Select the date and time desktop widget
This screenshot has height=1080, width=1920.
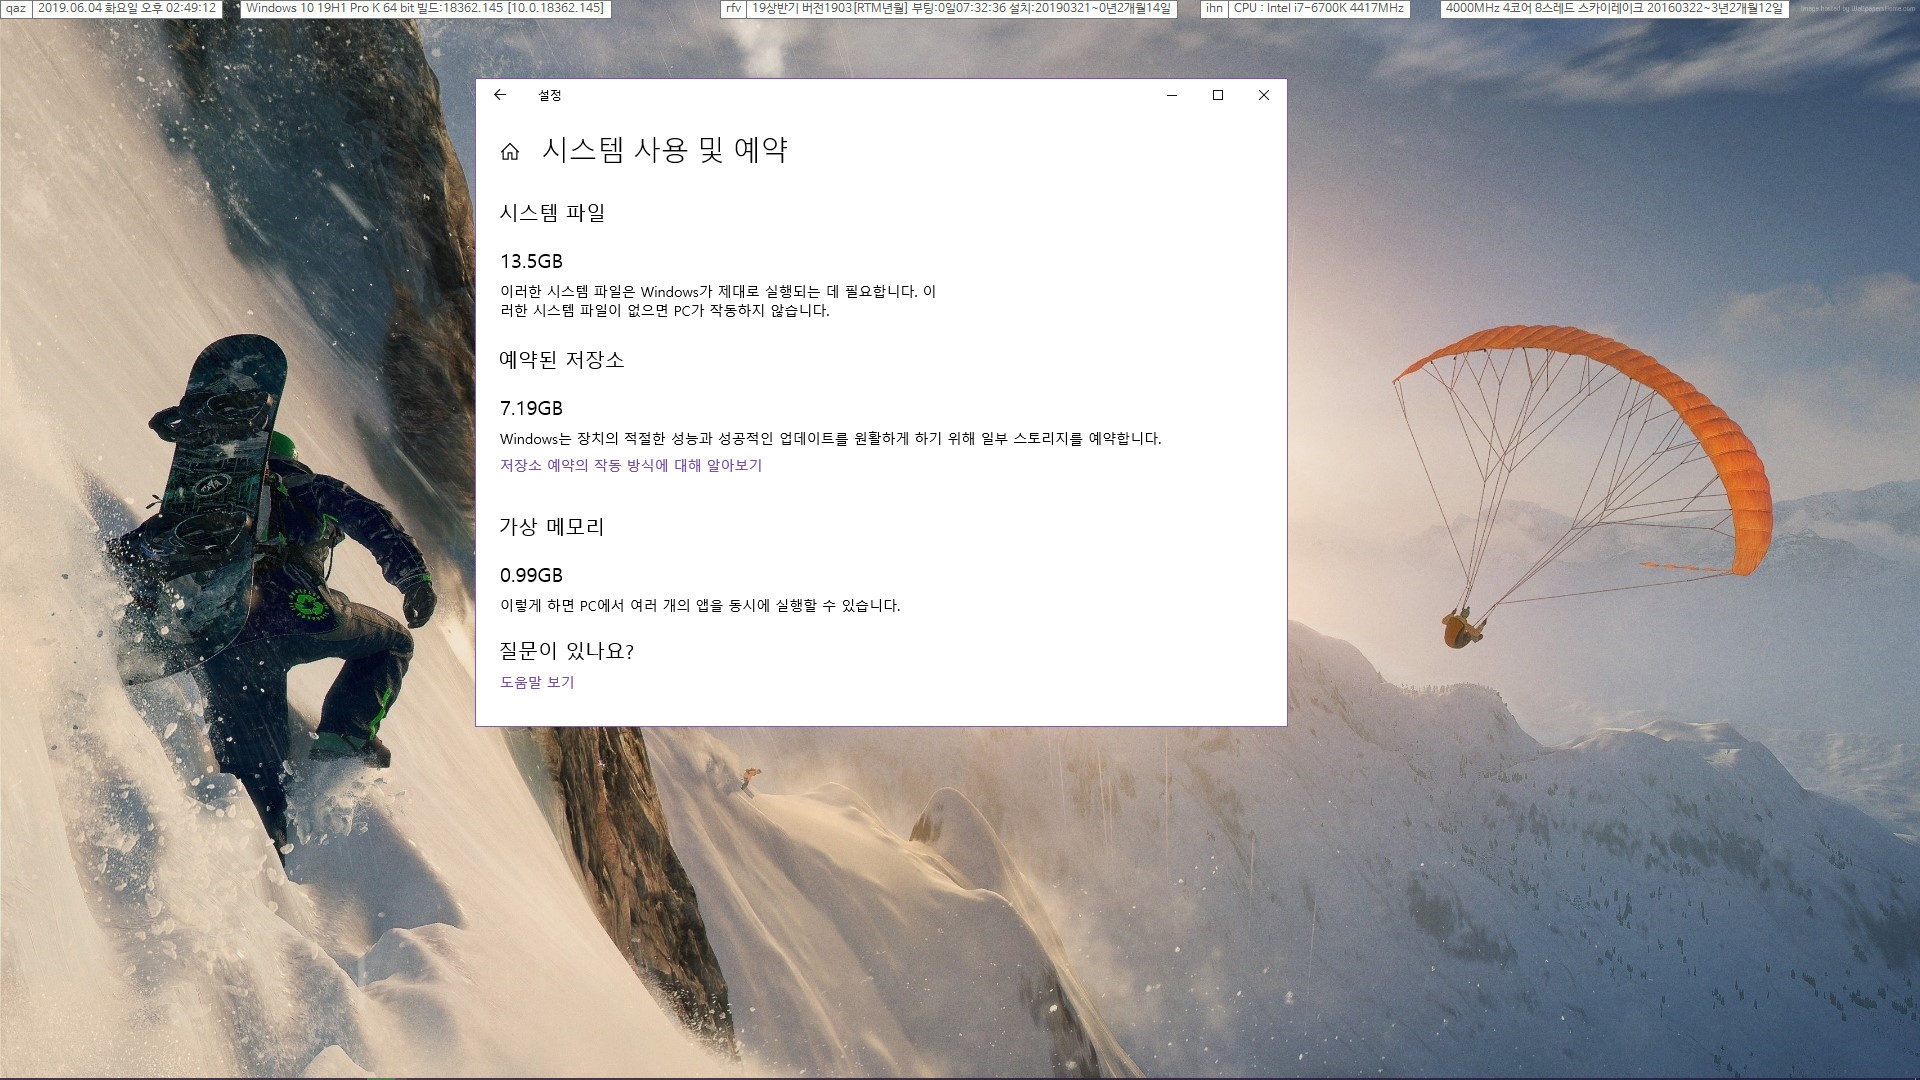click(x=127, y=8)
